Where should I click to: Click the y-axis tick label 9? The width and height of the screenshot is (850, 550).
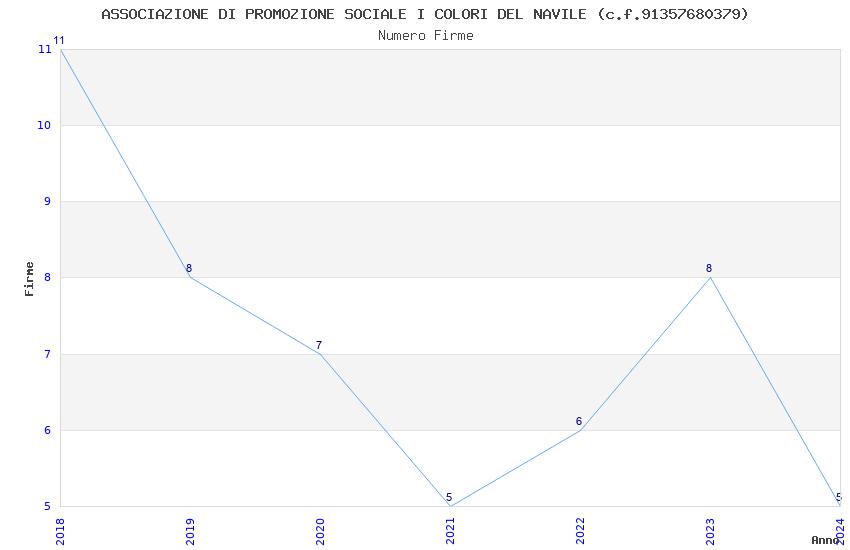(x=48, y=201)
